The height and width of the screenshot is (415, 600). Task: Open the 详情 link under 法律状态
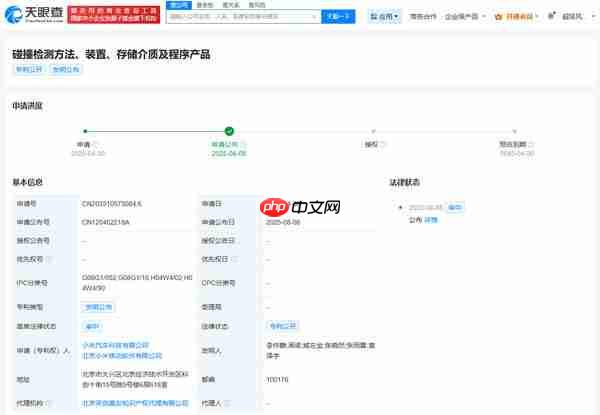click(x=431, y=220)
